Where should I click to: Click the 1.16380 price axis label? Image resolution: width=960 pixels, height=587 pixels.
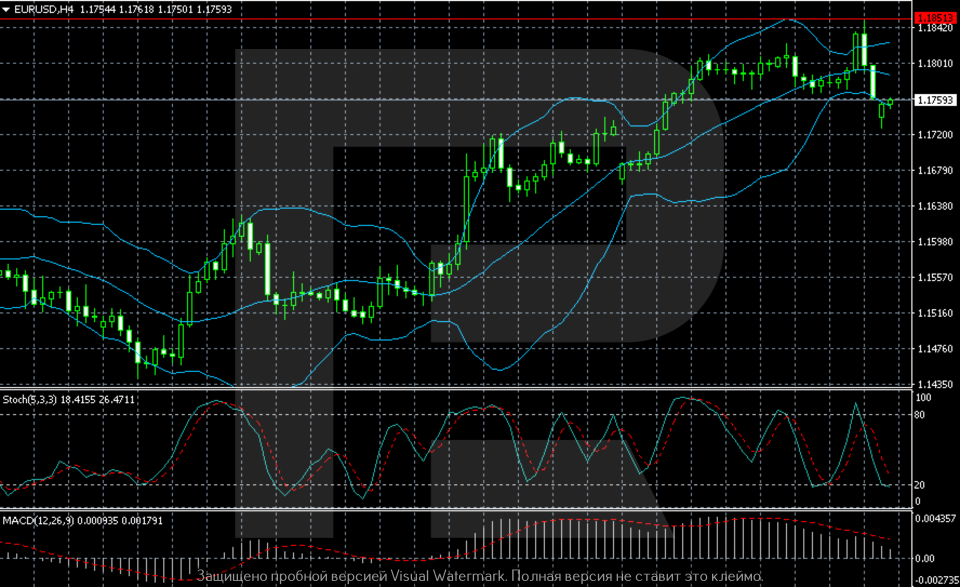point(933,206)
